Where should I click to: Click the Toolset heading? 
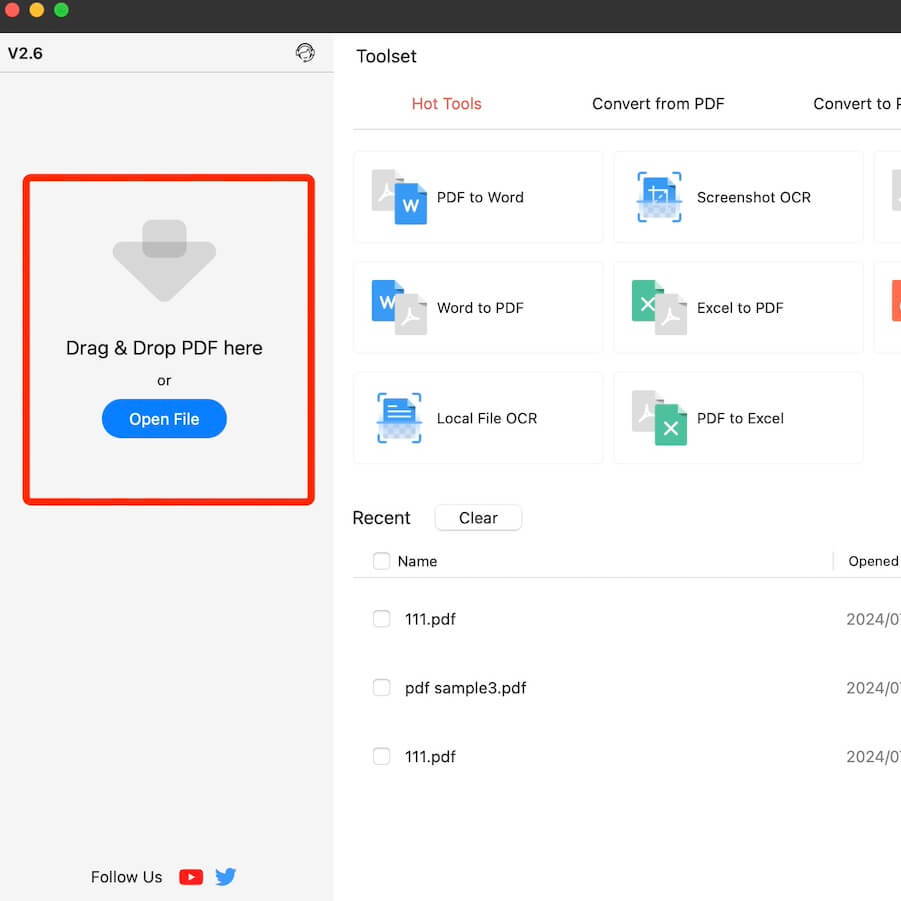pyautogui.click(x=386, y=56)
